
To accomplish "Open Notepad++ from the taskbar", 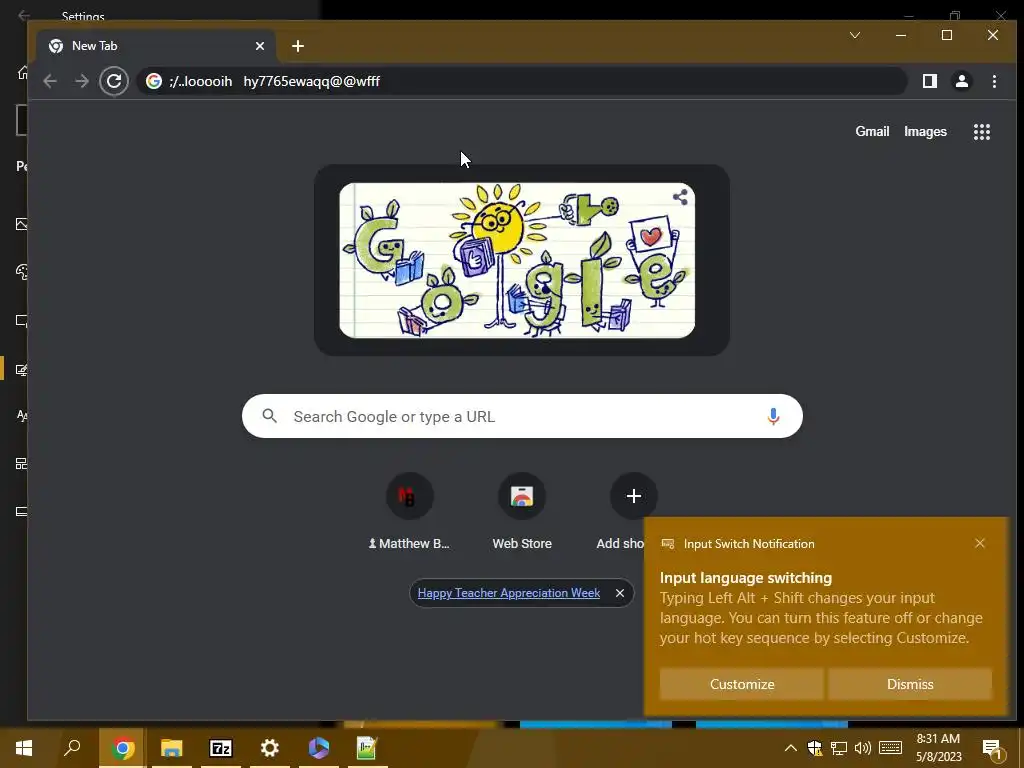I will [367, 748].
